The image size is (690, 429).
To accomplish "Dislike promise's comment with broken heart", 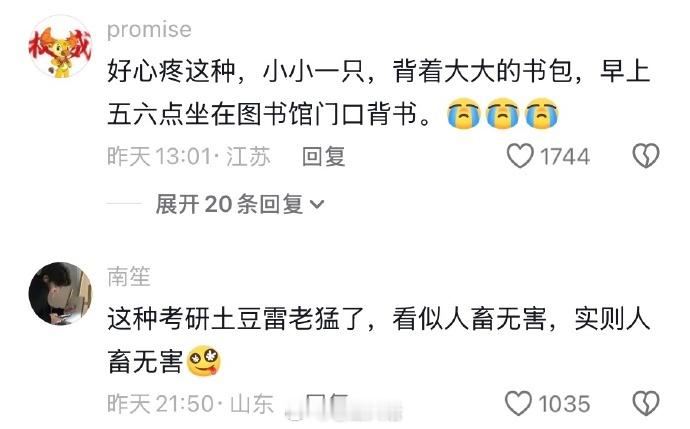I will (x=646, y=156).
